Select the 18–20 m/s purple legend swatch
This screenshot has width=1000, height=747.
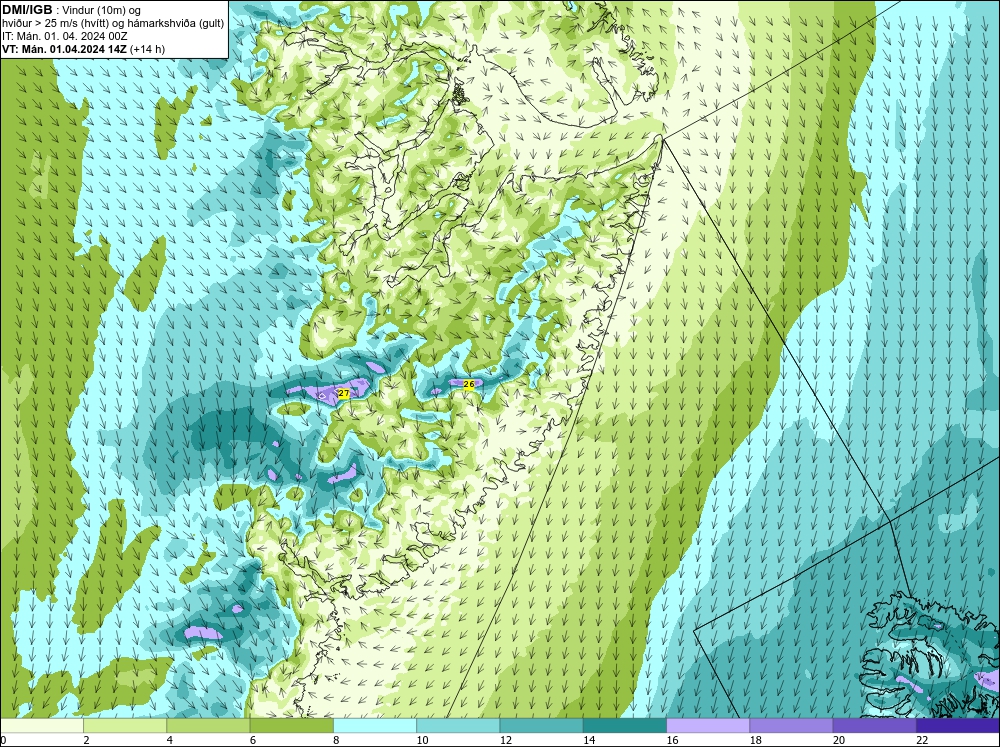point(791,725)
